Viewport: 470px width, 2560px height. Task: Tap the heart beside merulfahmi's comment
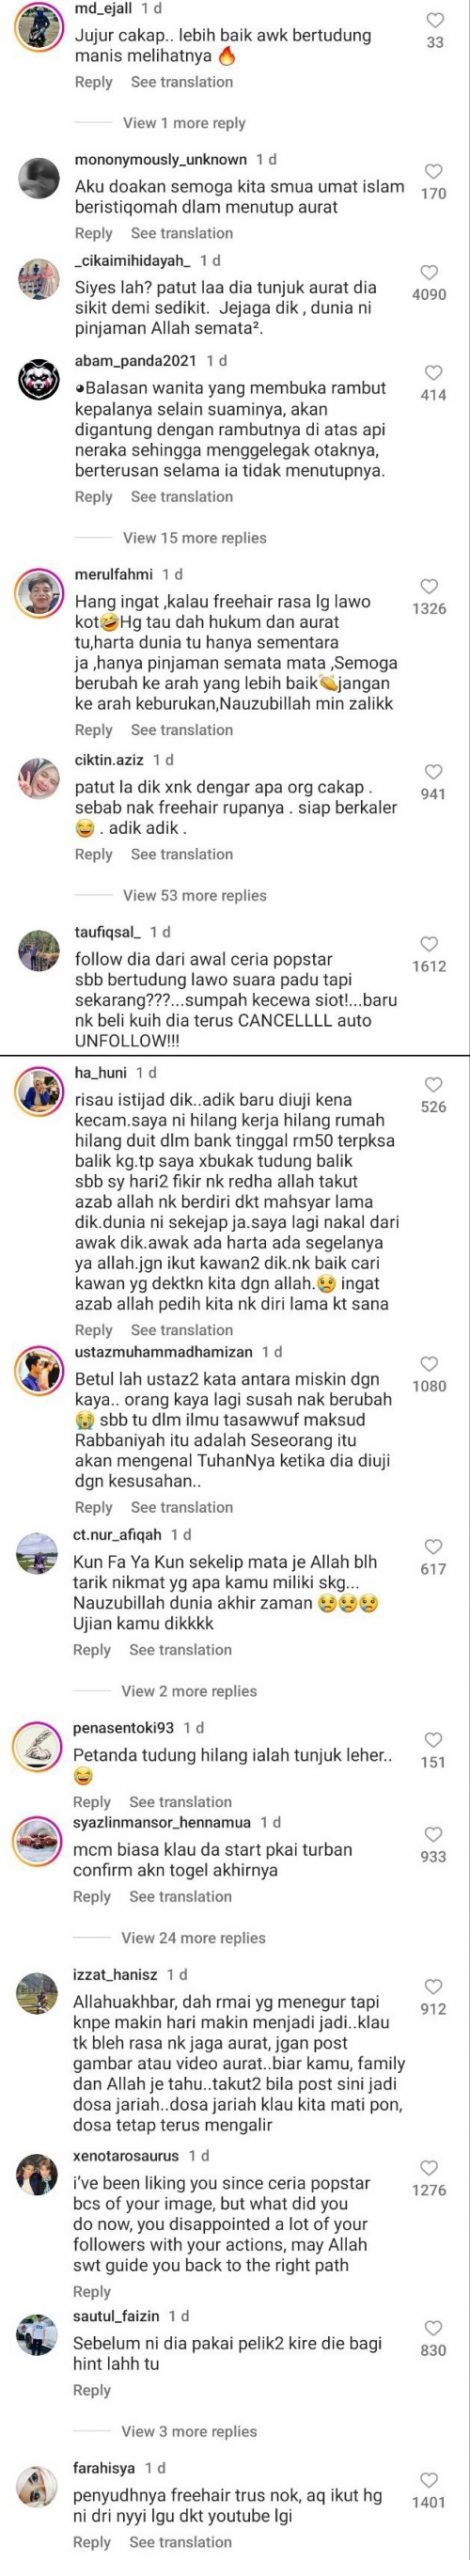click(429, 586)
